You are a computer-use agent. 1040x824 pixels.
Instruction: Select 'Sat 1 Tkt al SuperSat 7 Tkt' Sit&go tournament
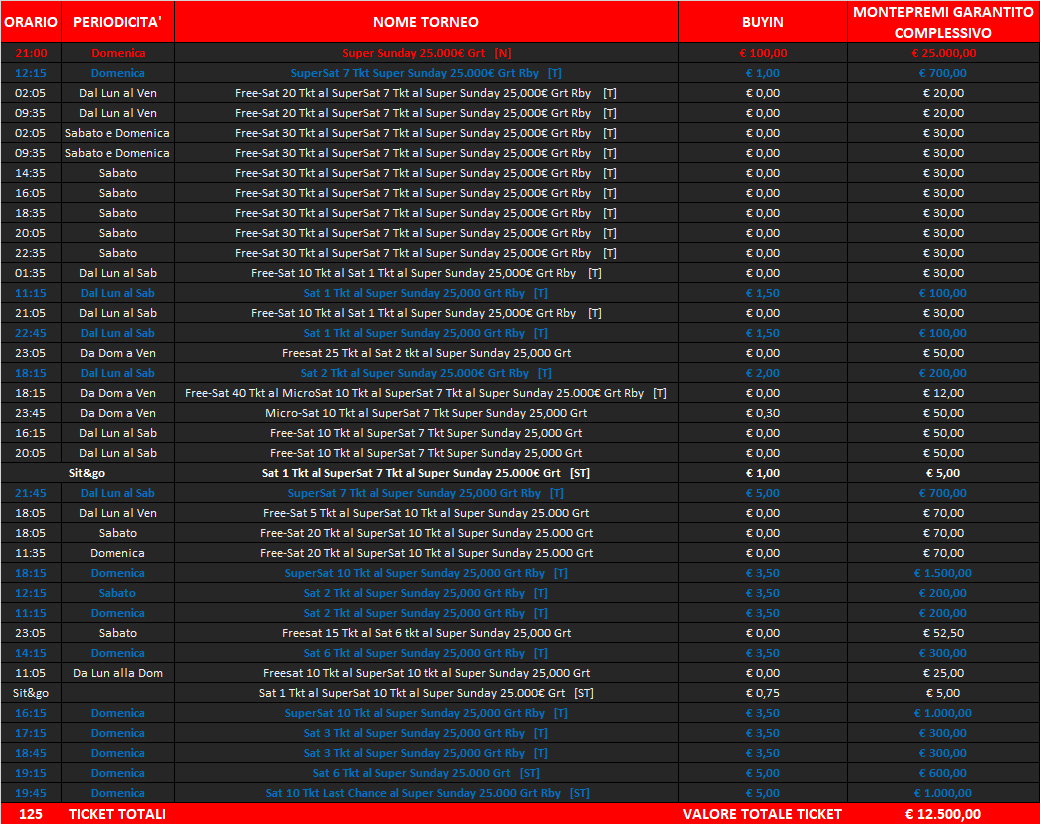pyautogui.click(x=426, y=473)
